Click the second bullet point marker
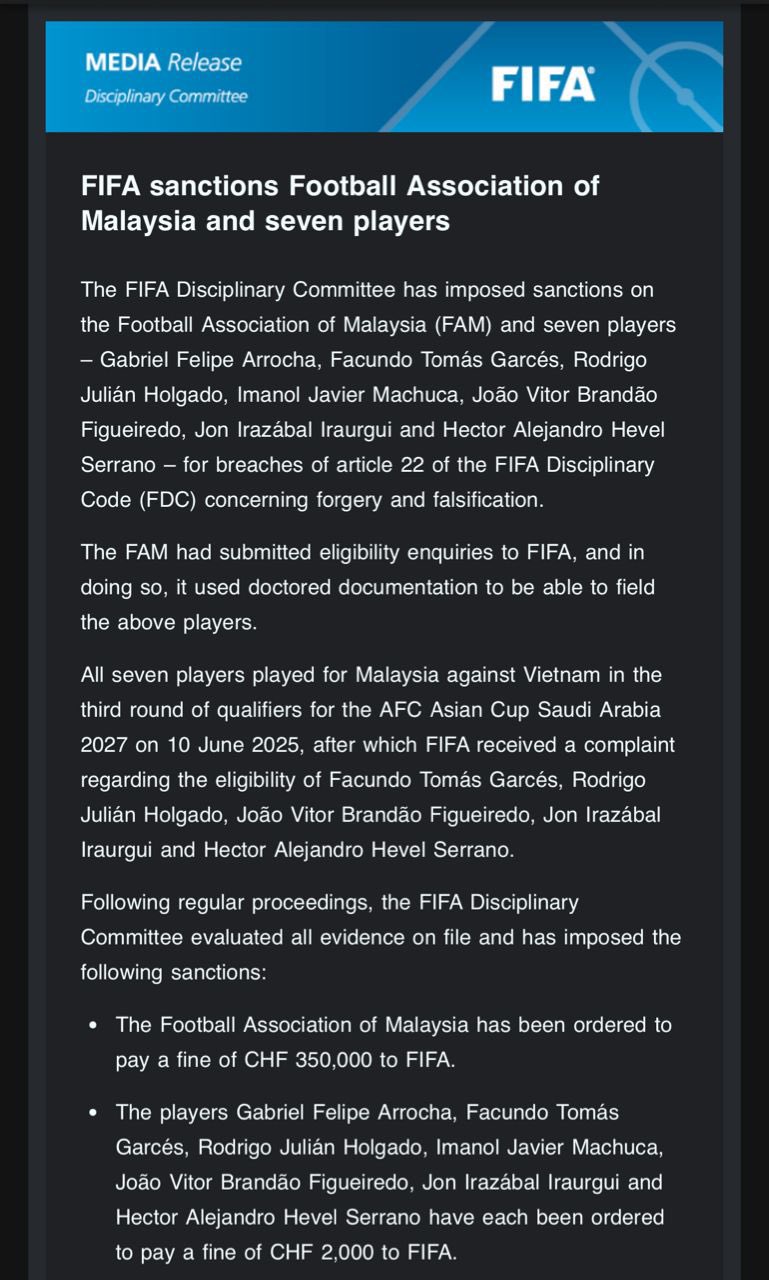The height and width of the screenshot is (1280, 769). pyautogui.click(x=93, y=1113)
